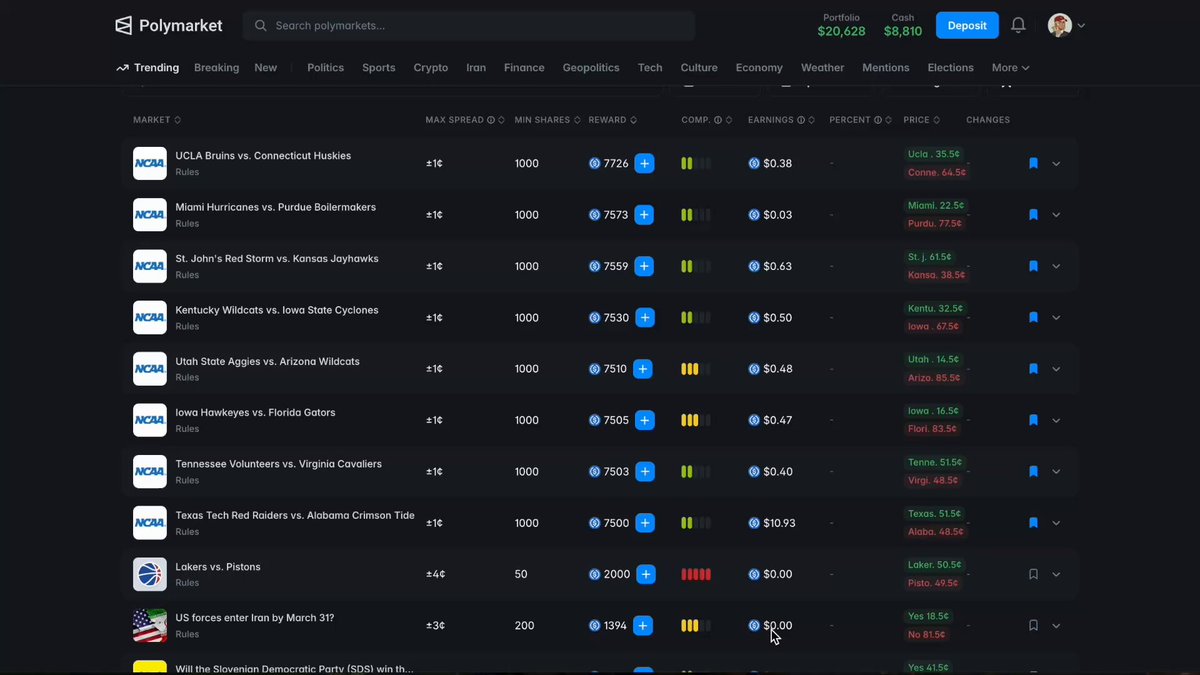
Task: Remove bookmark from UCLA Bruins vs. Connecticut Huskies
Action: pyautogui.click(x=1034, y=163)
